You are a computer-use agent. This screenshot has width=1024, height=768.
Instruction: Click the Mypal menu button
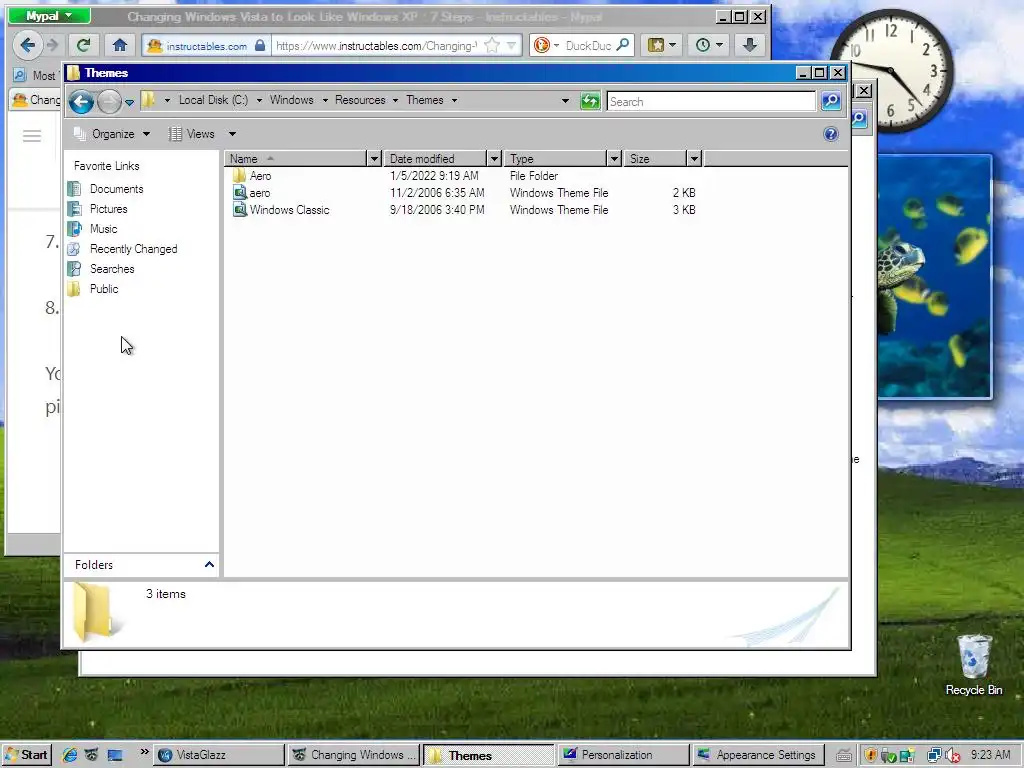(x=49, y=16)
